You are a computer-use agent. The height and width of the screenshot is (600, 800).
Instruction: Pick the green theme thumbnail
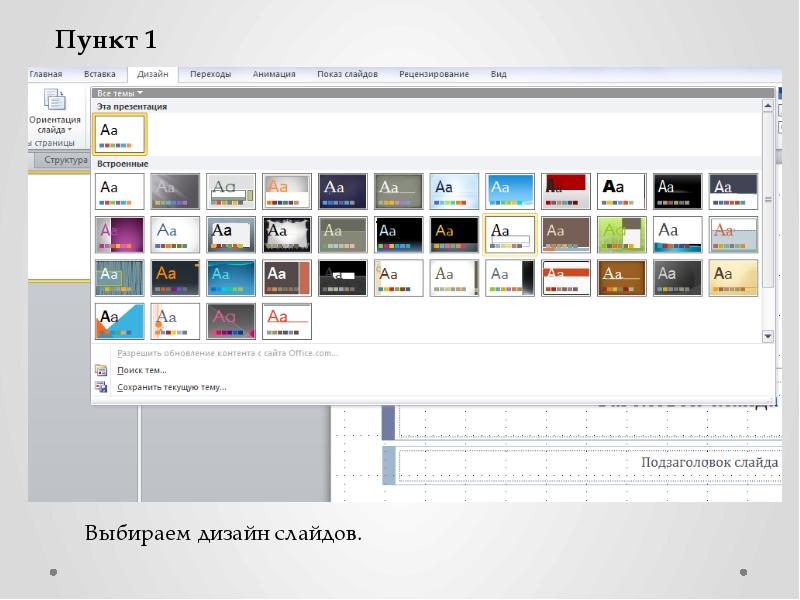[x=622, y=234]
